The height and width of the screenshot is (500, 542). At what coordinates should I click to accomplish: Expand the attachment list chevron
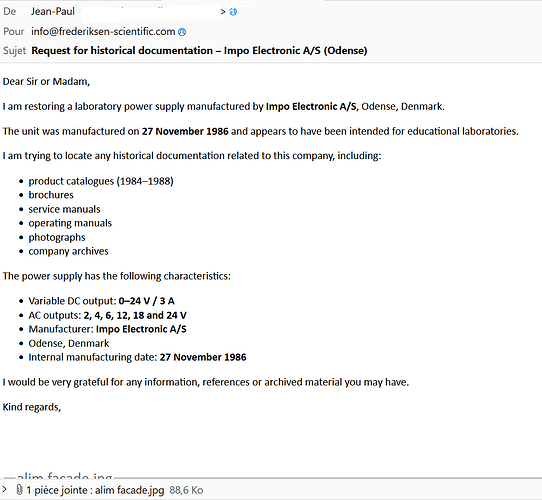(4, 489)
